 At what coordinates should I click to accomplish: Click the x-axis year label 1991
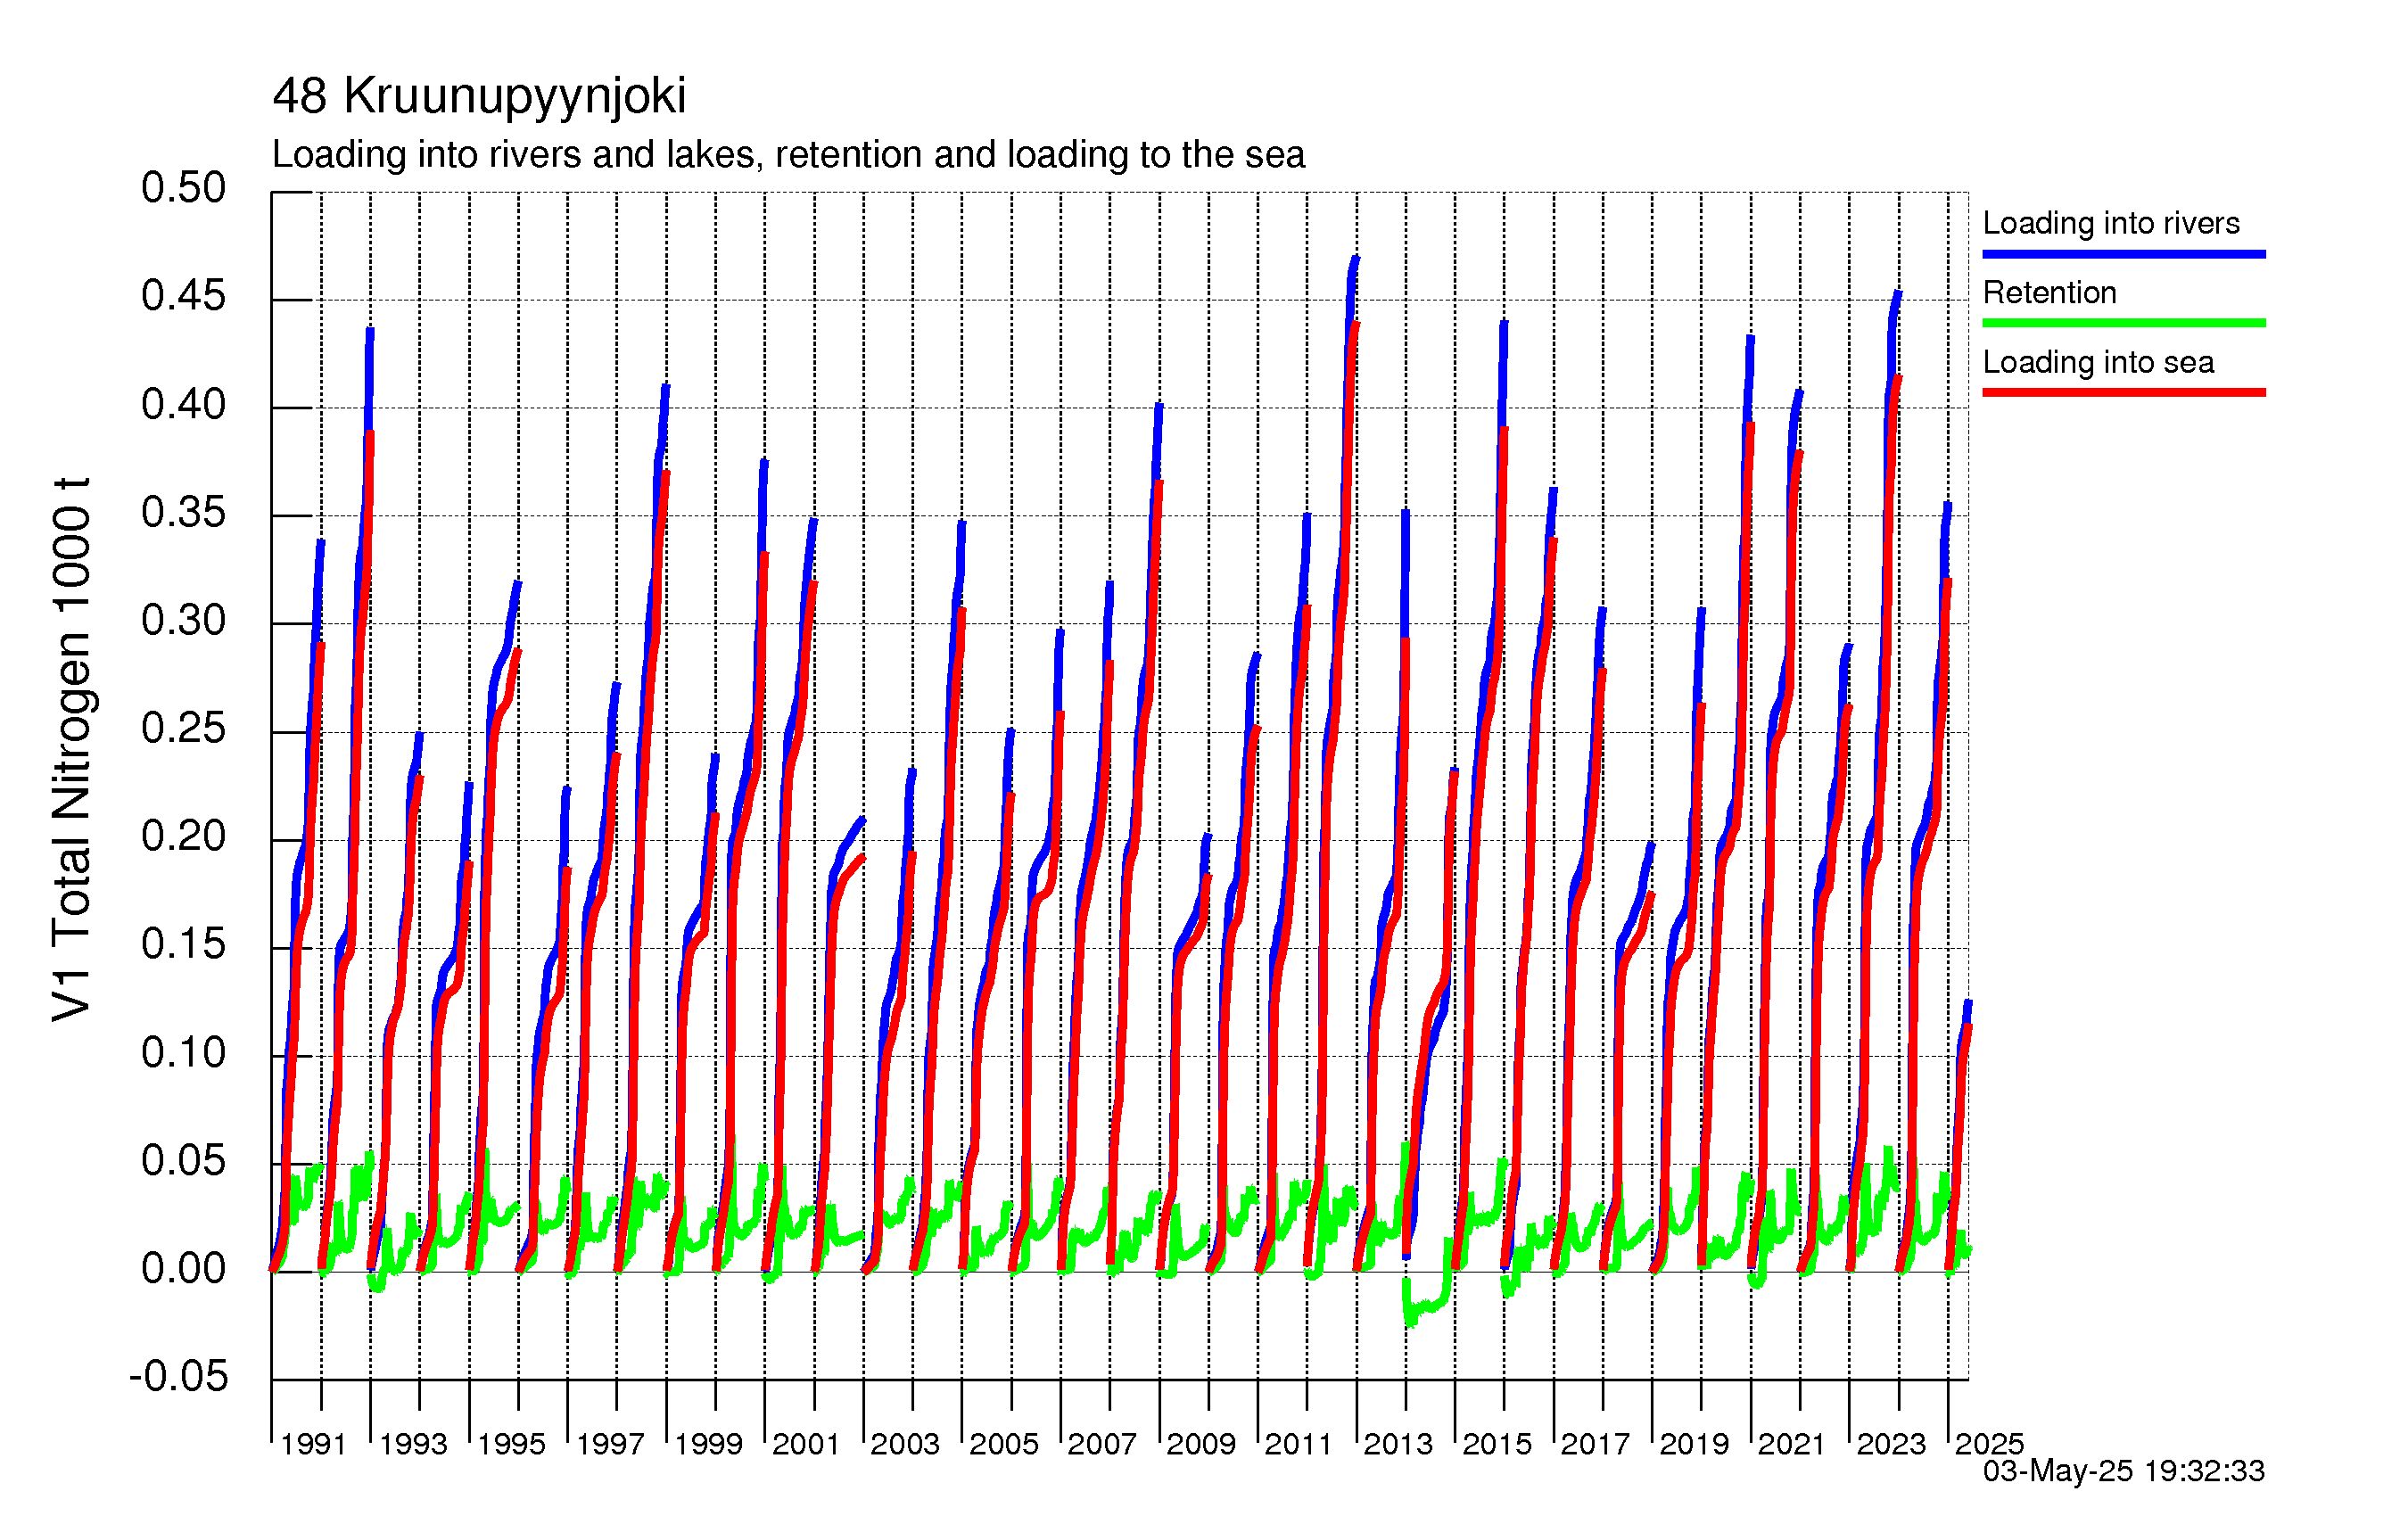point(313,1444)
